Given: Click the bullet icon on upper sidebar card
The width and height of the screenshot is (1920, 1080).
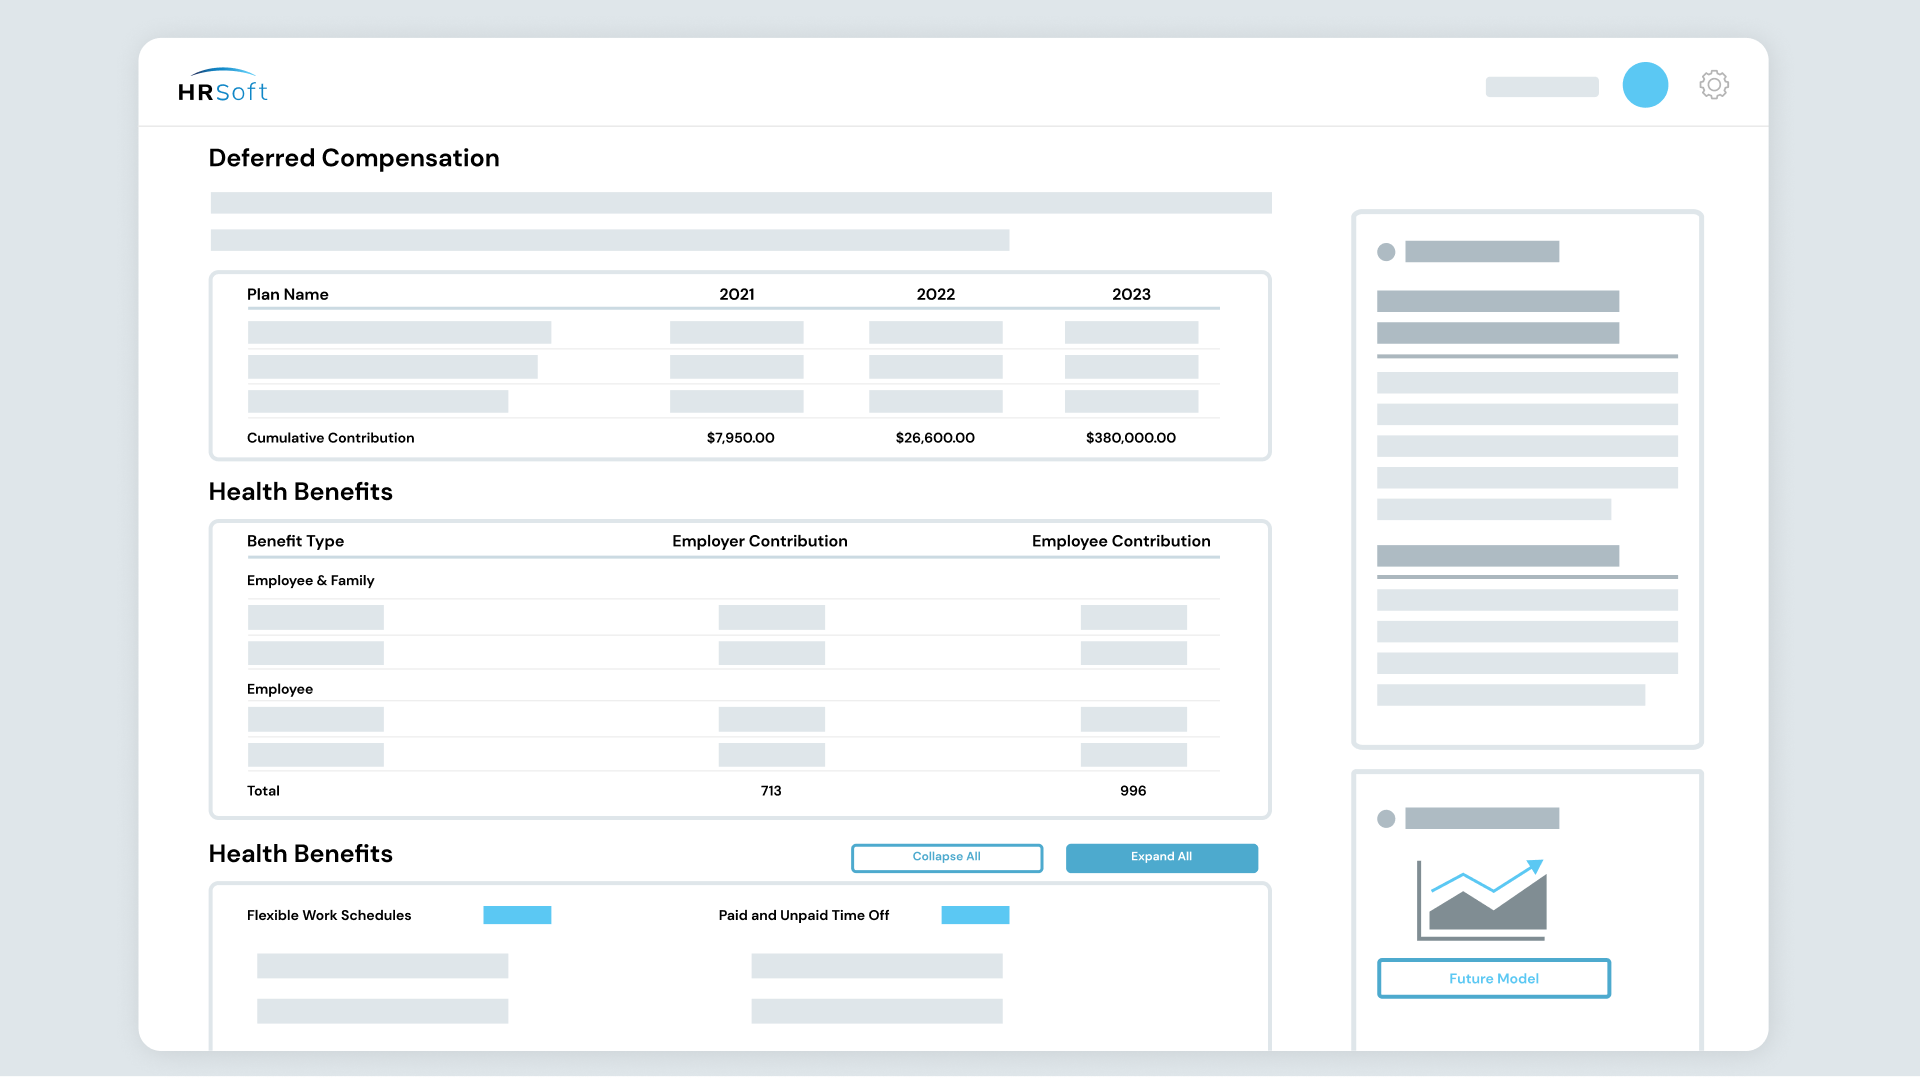Looking at the screenshot, I should click(1386, 252).
